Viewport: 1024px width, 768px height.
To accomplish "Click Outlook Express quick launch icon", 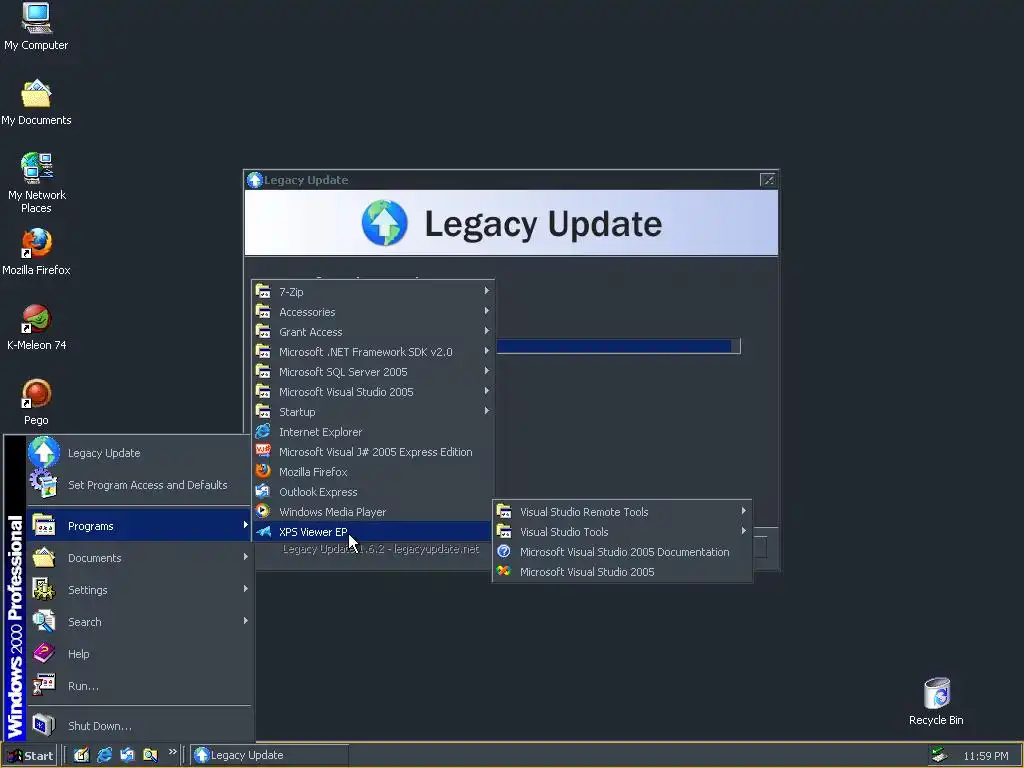I will 127,755.
